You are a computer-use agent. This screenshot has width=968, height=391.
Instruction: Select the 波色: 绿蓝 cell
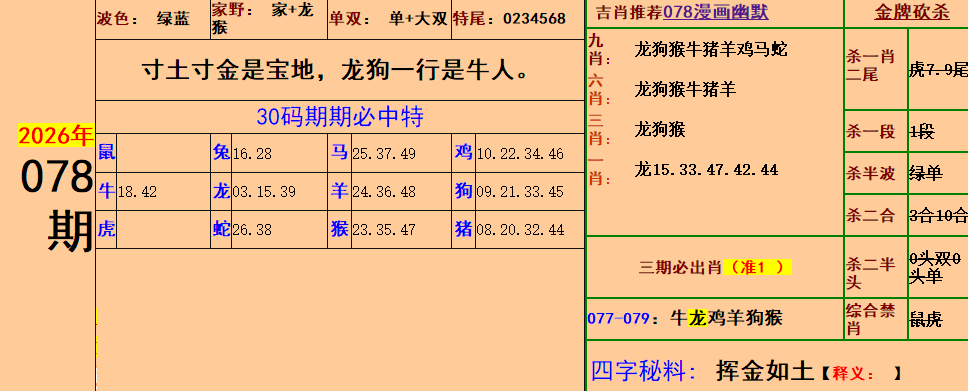click(152, 20)
